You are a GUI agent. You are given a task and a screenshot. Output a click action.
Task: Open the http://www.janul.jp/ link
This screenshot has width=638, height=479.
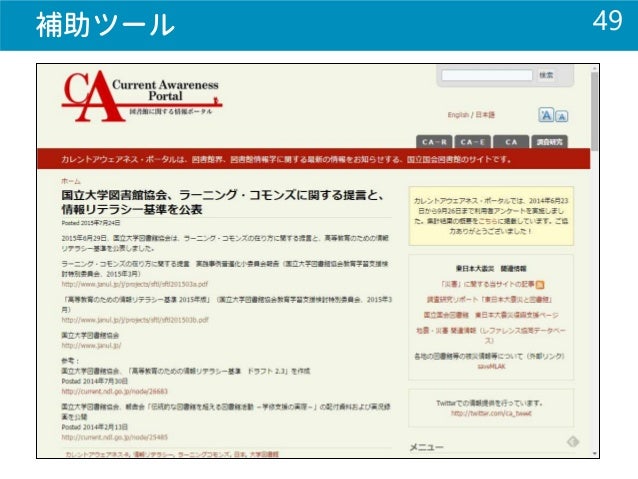[x=91, y=346]
